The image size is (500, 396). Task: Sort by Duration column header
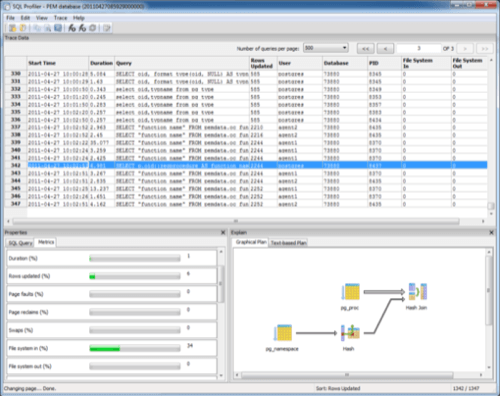[x=102, y=63]
